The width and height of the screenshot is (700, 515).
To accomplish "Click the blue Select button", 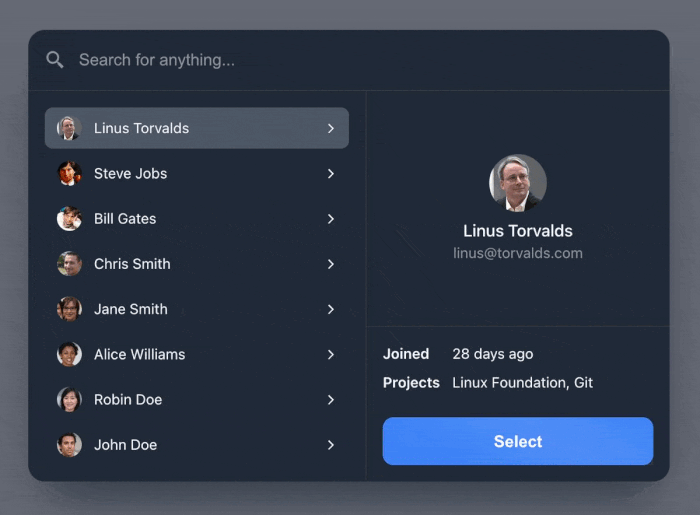I will click(x=518, y=441).
